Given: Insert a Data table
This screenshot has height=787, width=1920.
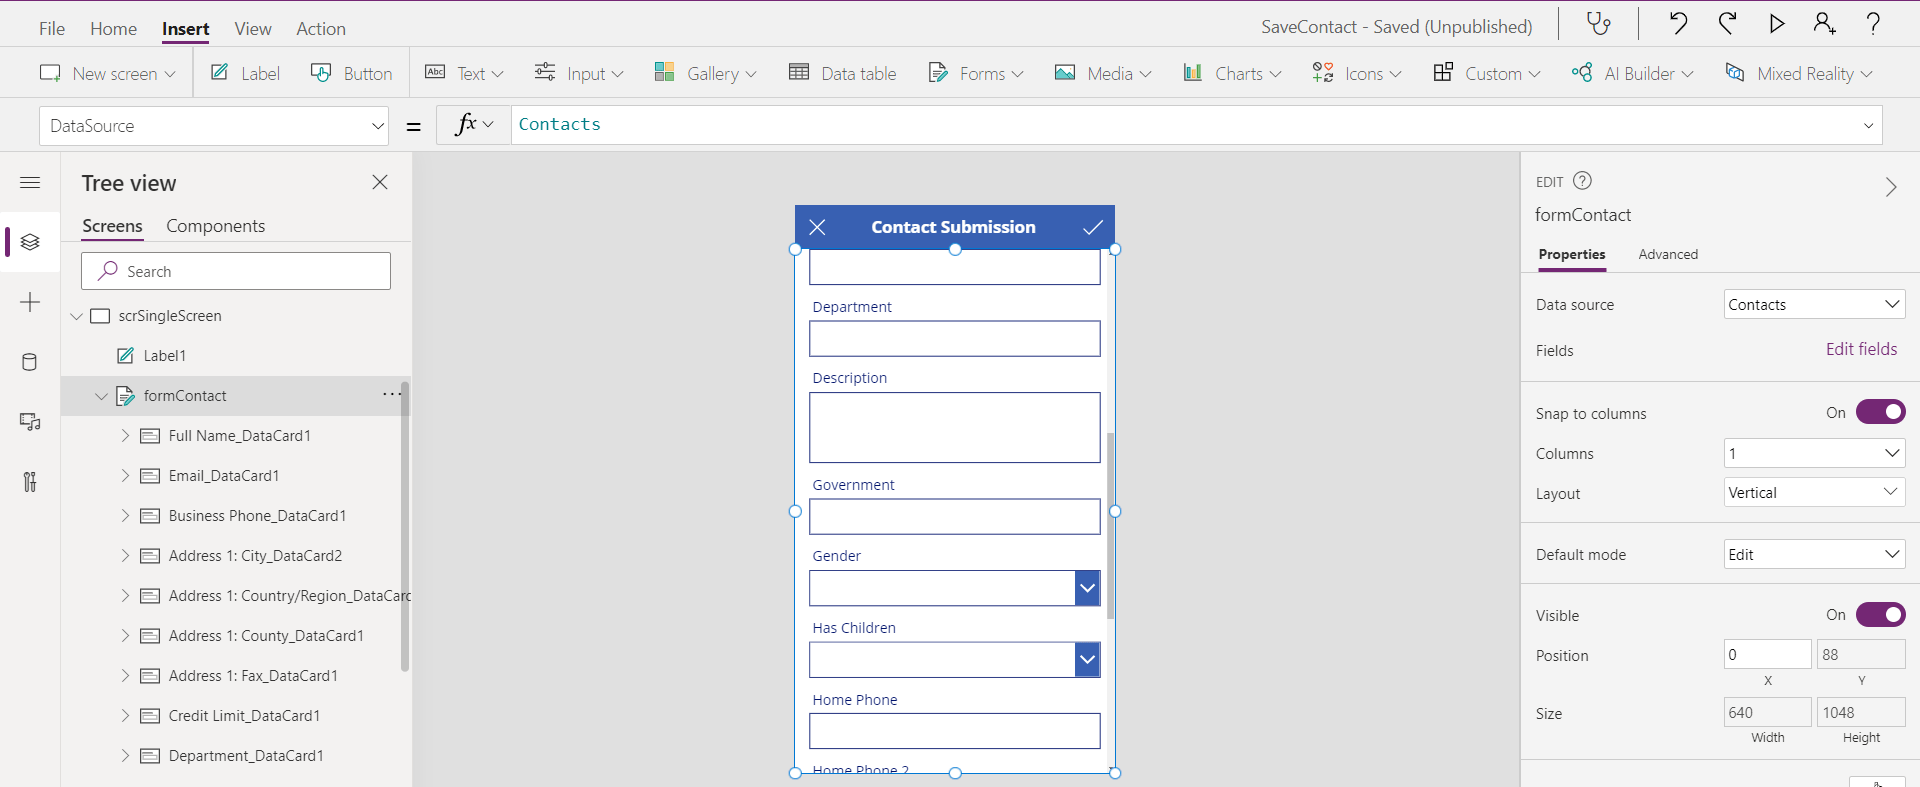Looking at the screenshot, I should click(x=842, y=73).
